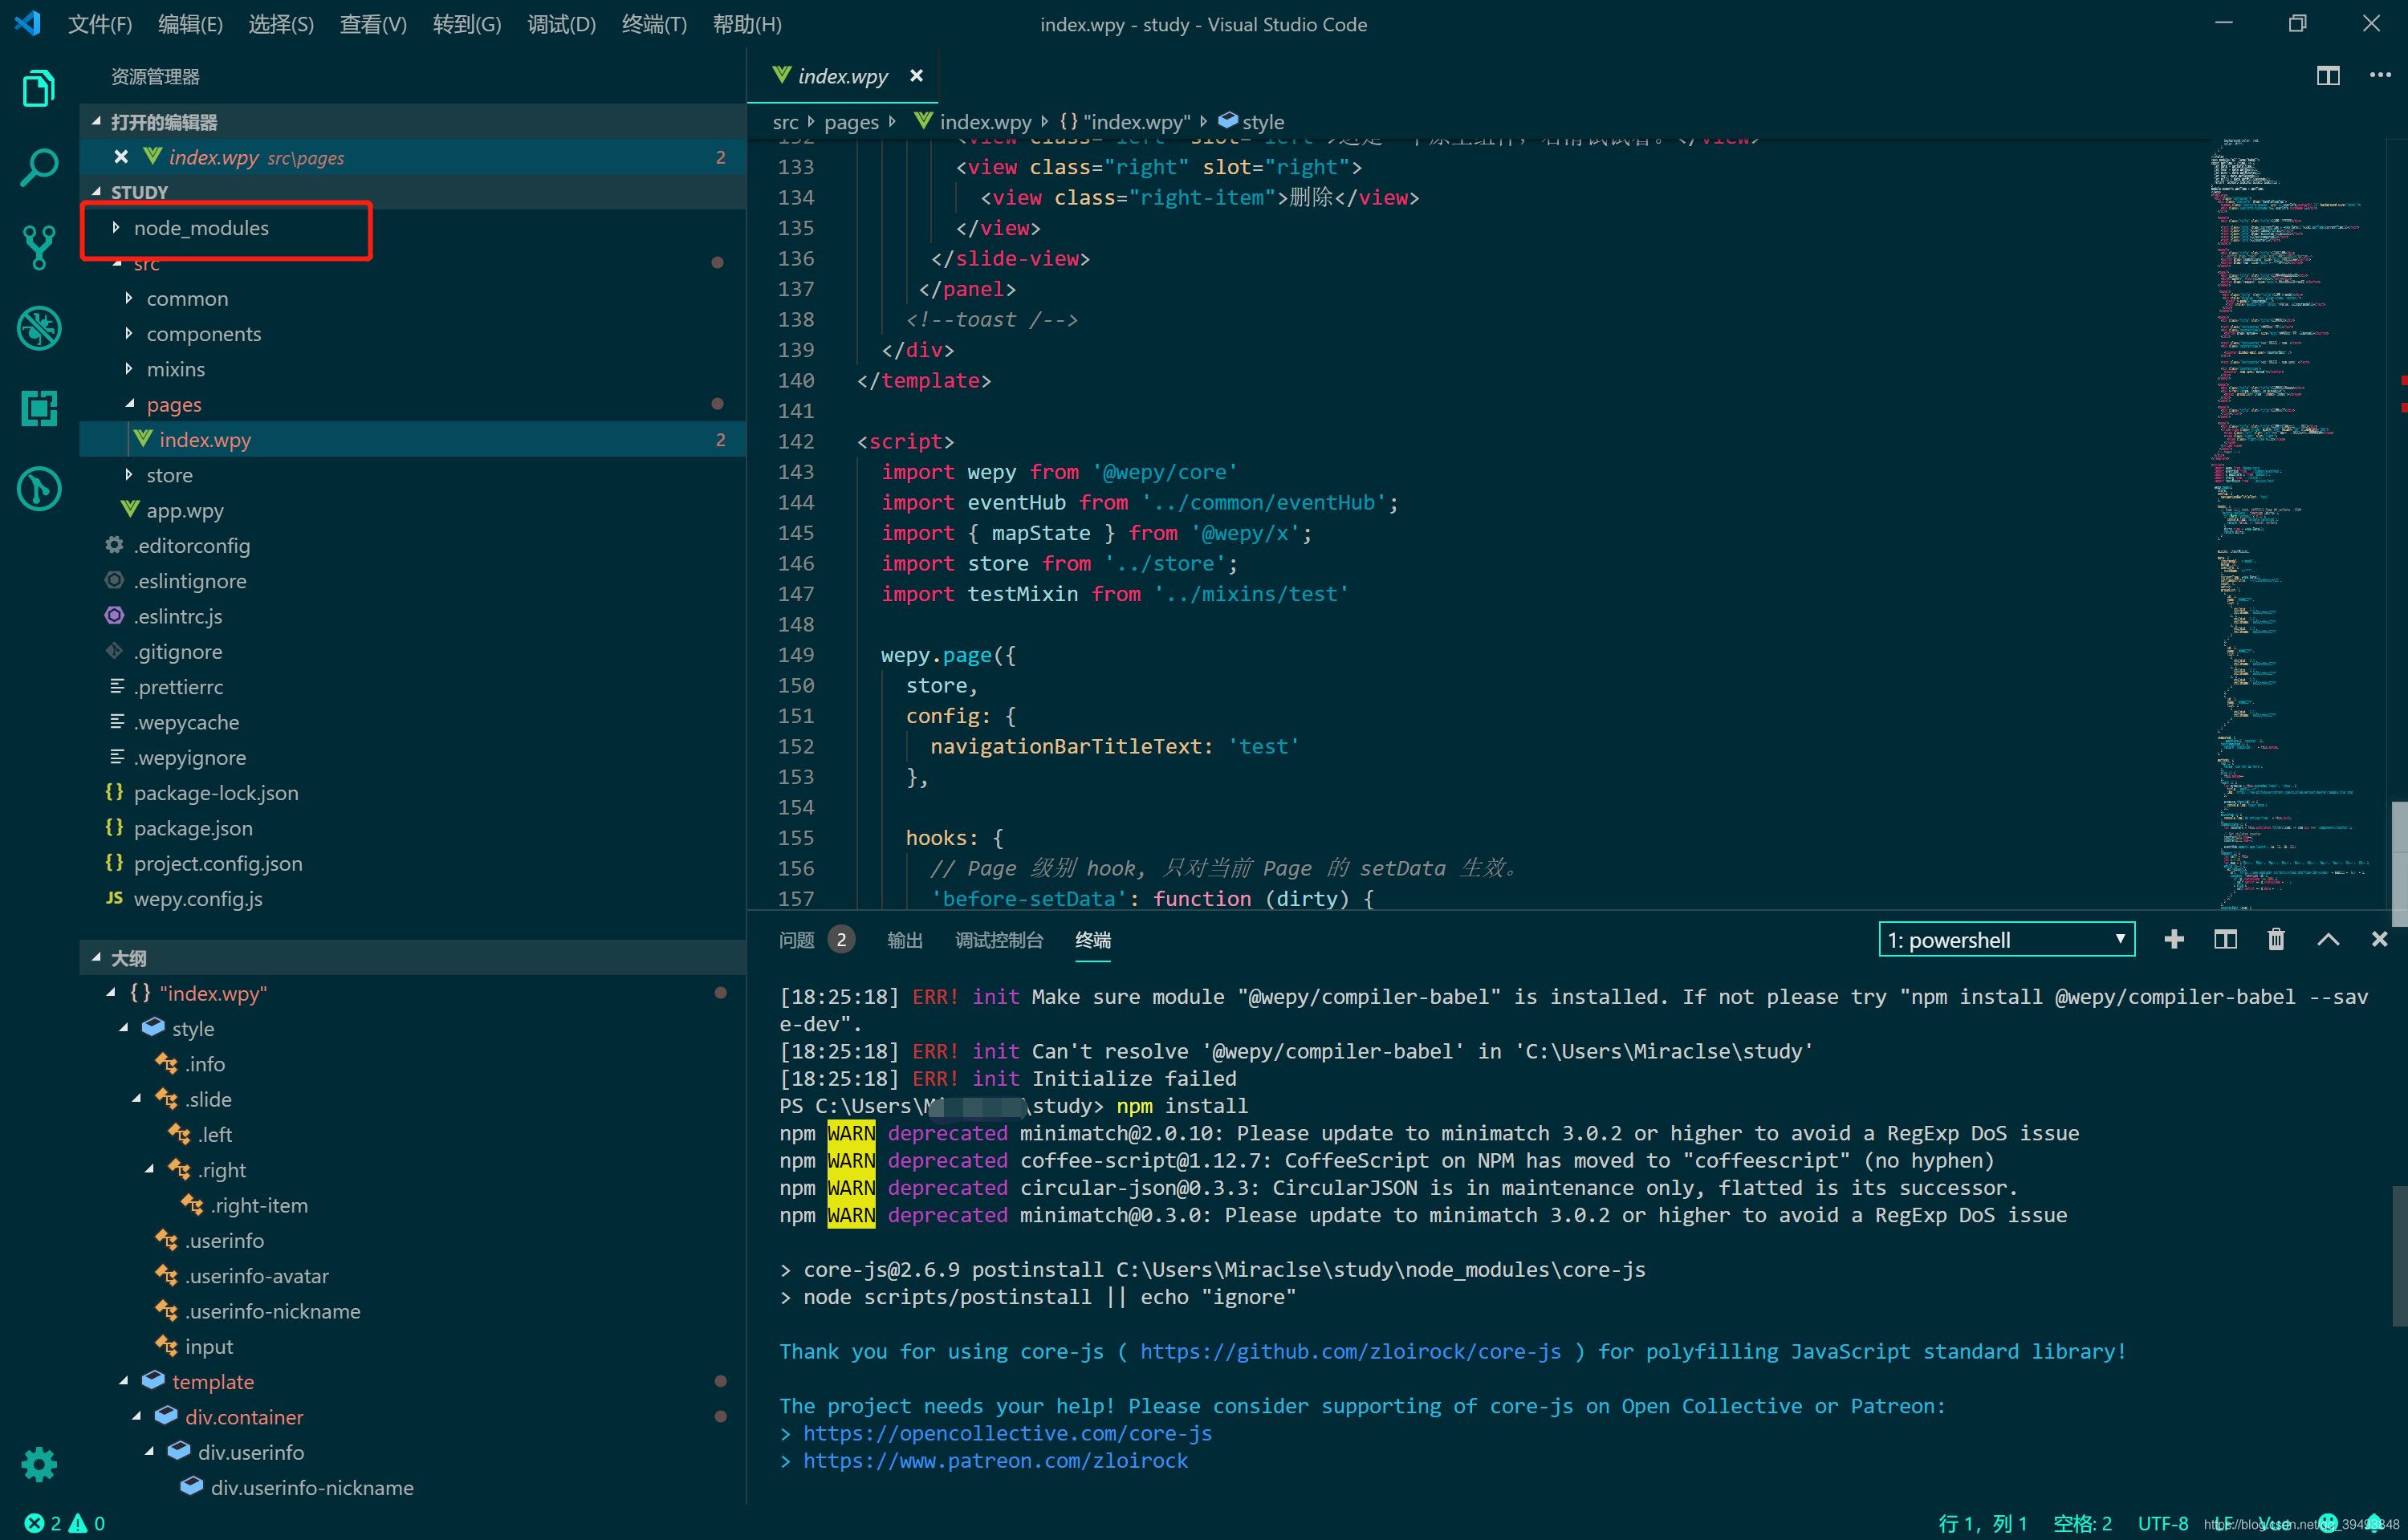The width and height of the screenshot is (2408, 1540).
Task: Split the editor to the right
Action: coord(2328,76)
